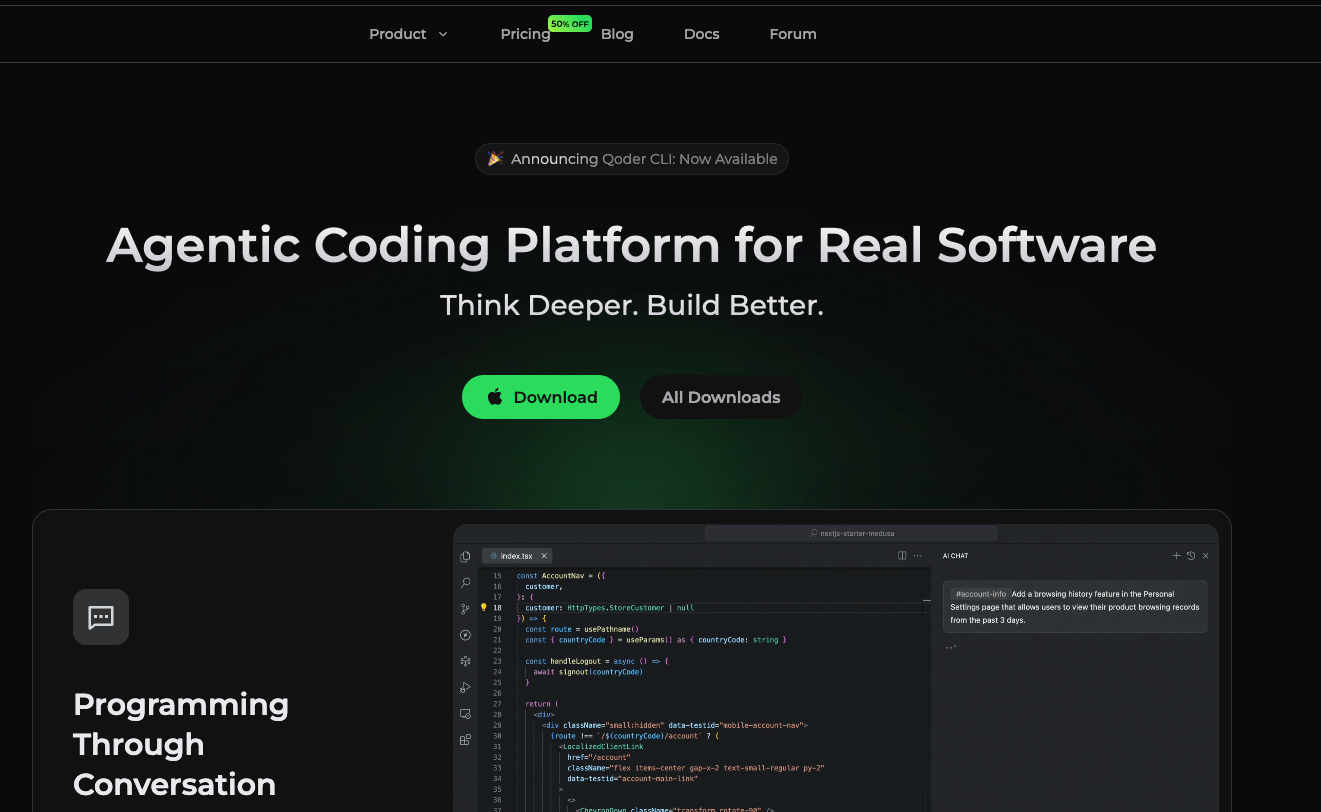The width and height of the screenshot is (1321, 812).
Task: Select the Search icon in the sidebar
Action: [464, 583]
